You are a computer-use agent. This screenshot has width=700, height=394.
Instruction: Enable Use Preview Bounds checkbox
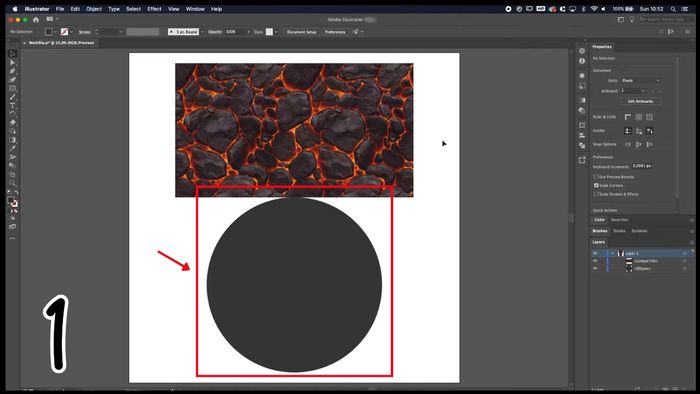(x=596, y=177)
